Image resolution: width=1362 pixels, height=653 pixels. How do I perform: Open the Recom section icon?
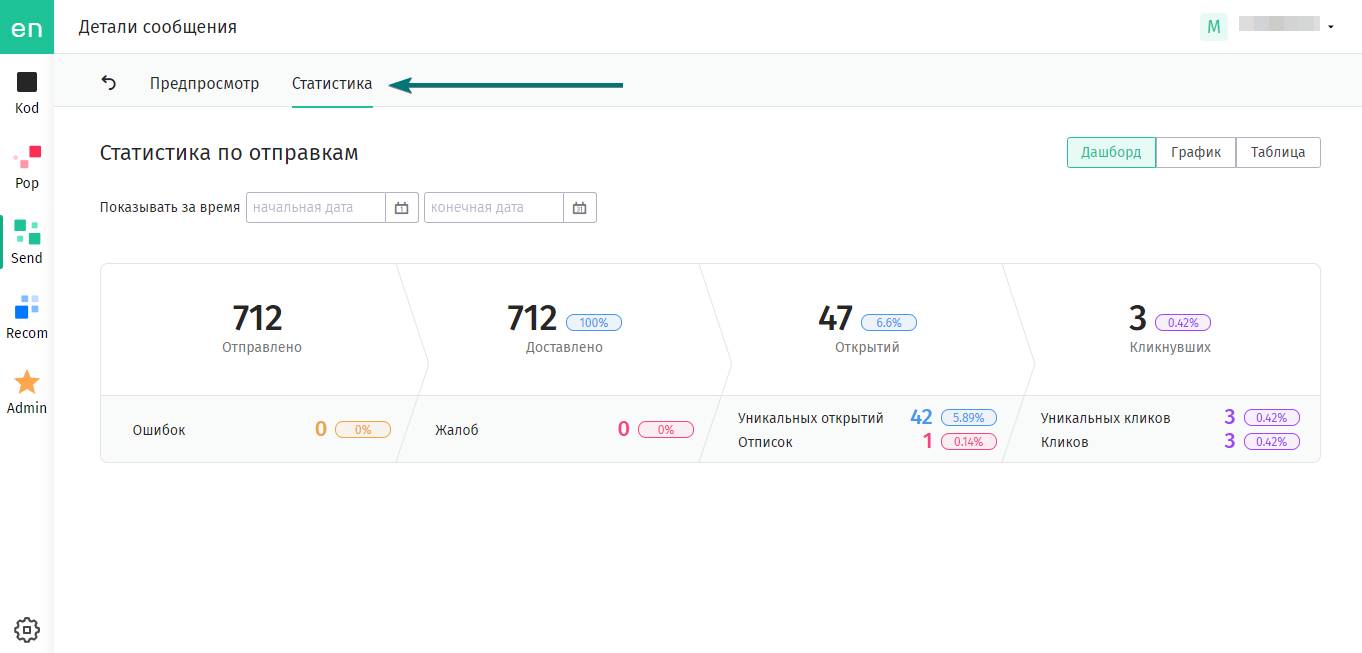27,307
